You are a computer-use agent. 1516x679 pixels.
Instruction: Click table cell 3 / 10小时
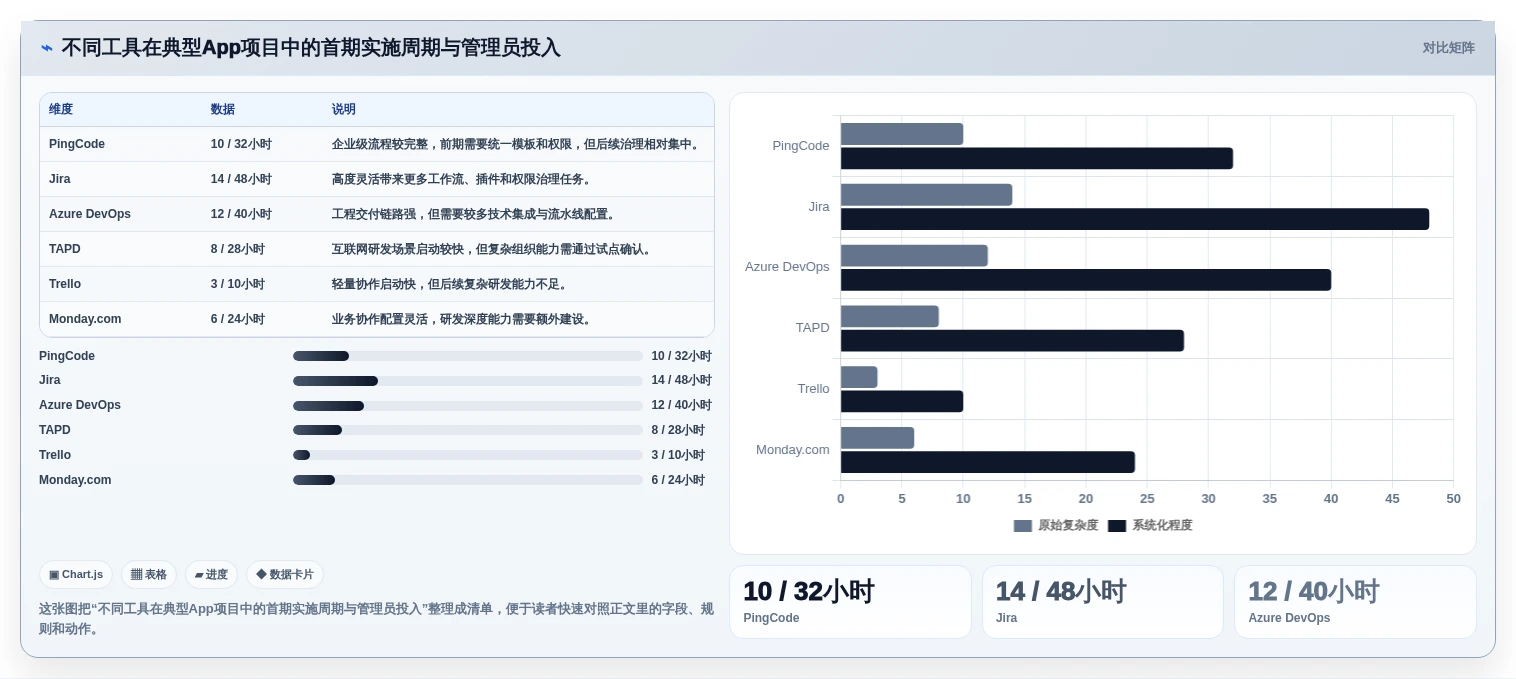pyautogui.click(x=238, y=284)
